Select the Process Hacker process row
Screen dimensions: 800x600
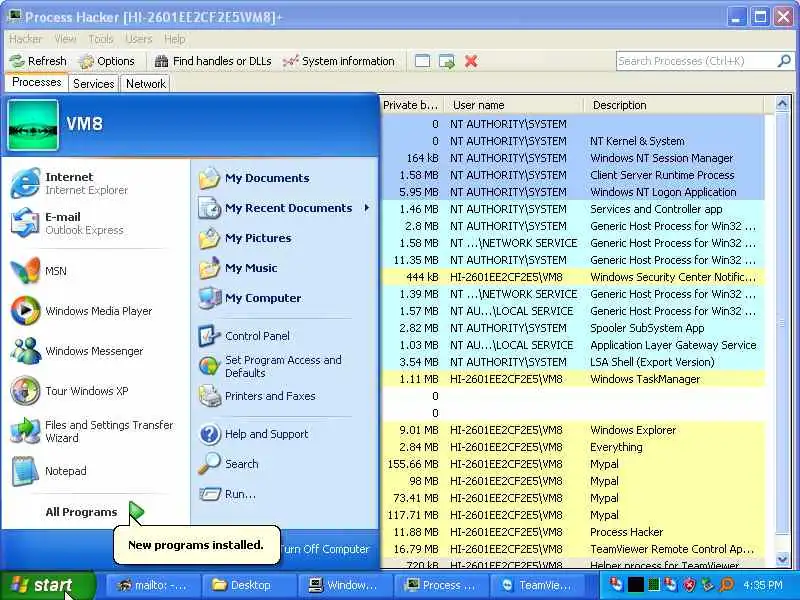(572, 532)
